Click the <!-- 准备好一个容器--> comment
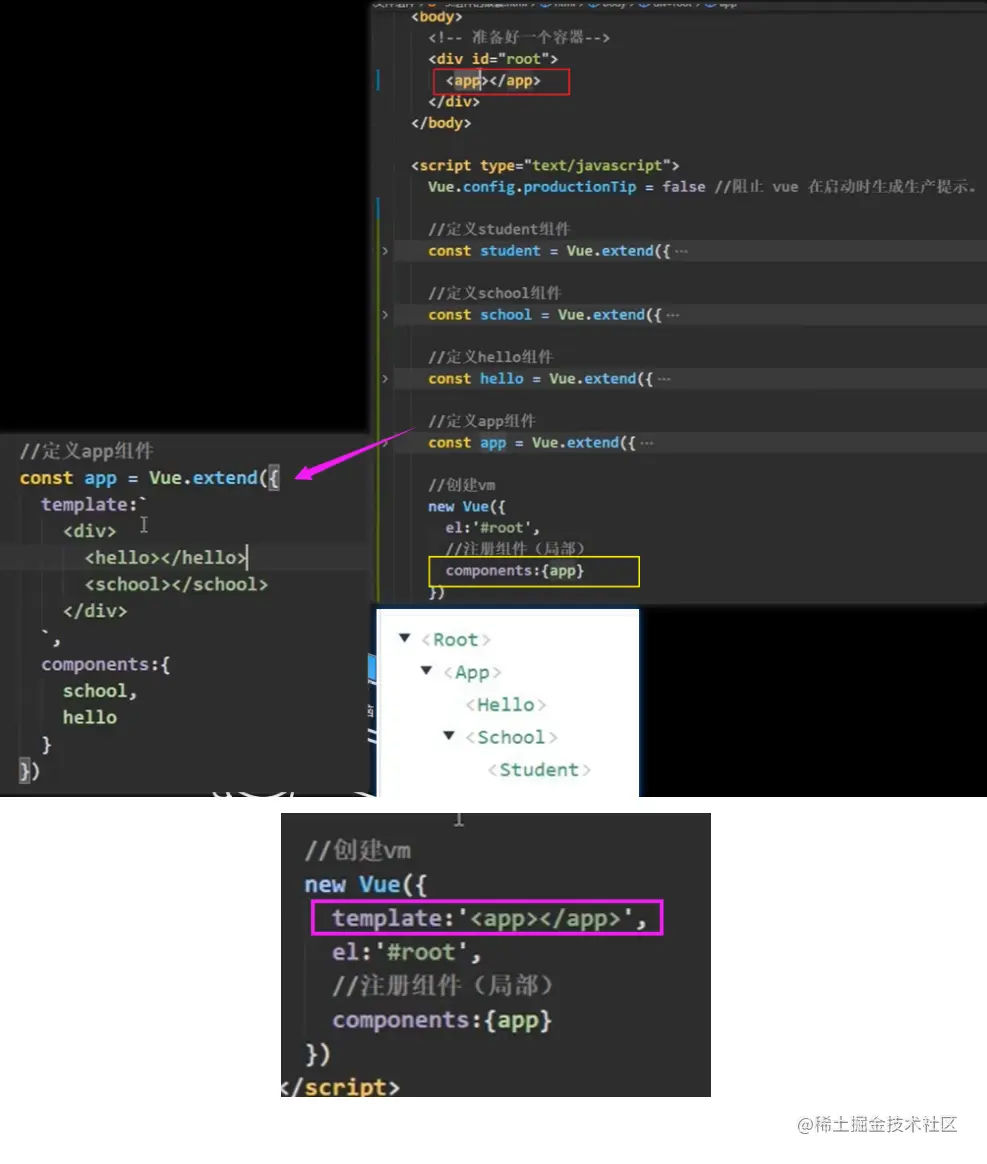Image resolution: width=987 pixels, height=1164 pixels. [519, 37]
